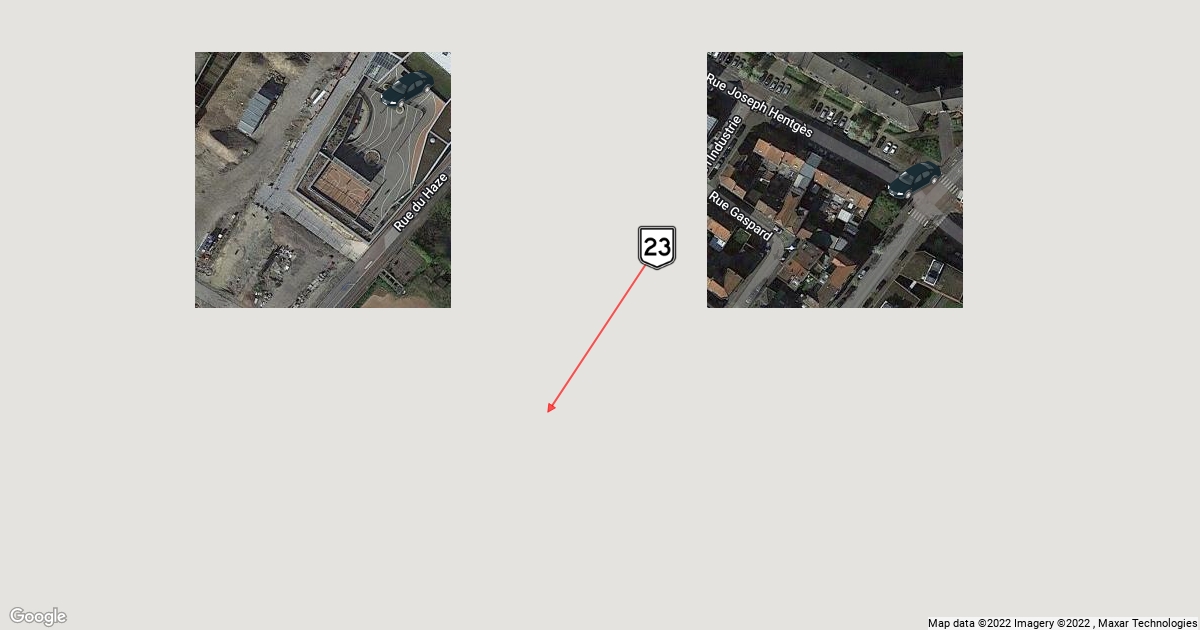1200x630 pixels.
Task: Click the Rue du Haze street label
Action: point(420,201)
